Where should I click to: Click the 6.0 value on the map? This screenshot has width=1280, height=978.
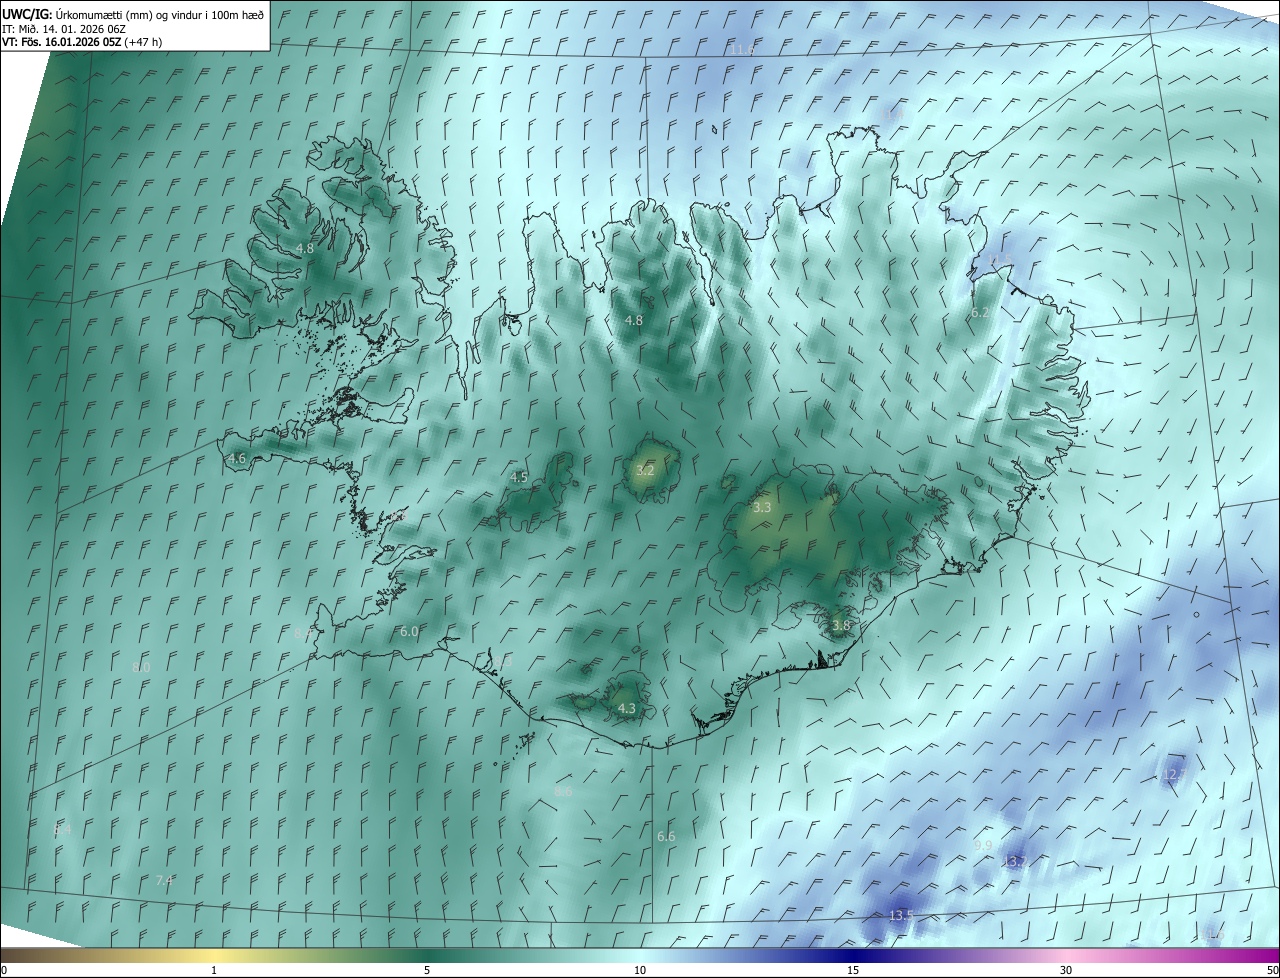tap(409, 632)
